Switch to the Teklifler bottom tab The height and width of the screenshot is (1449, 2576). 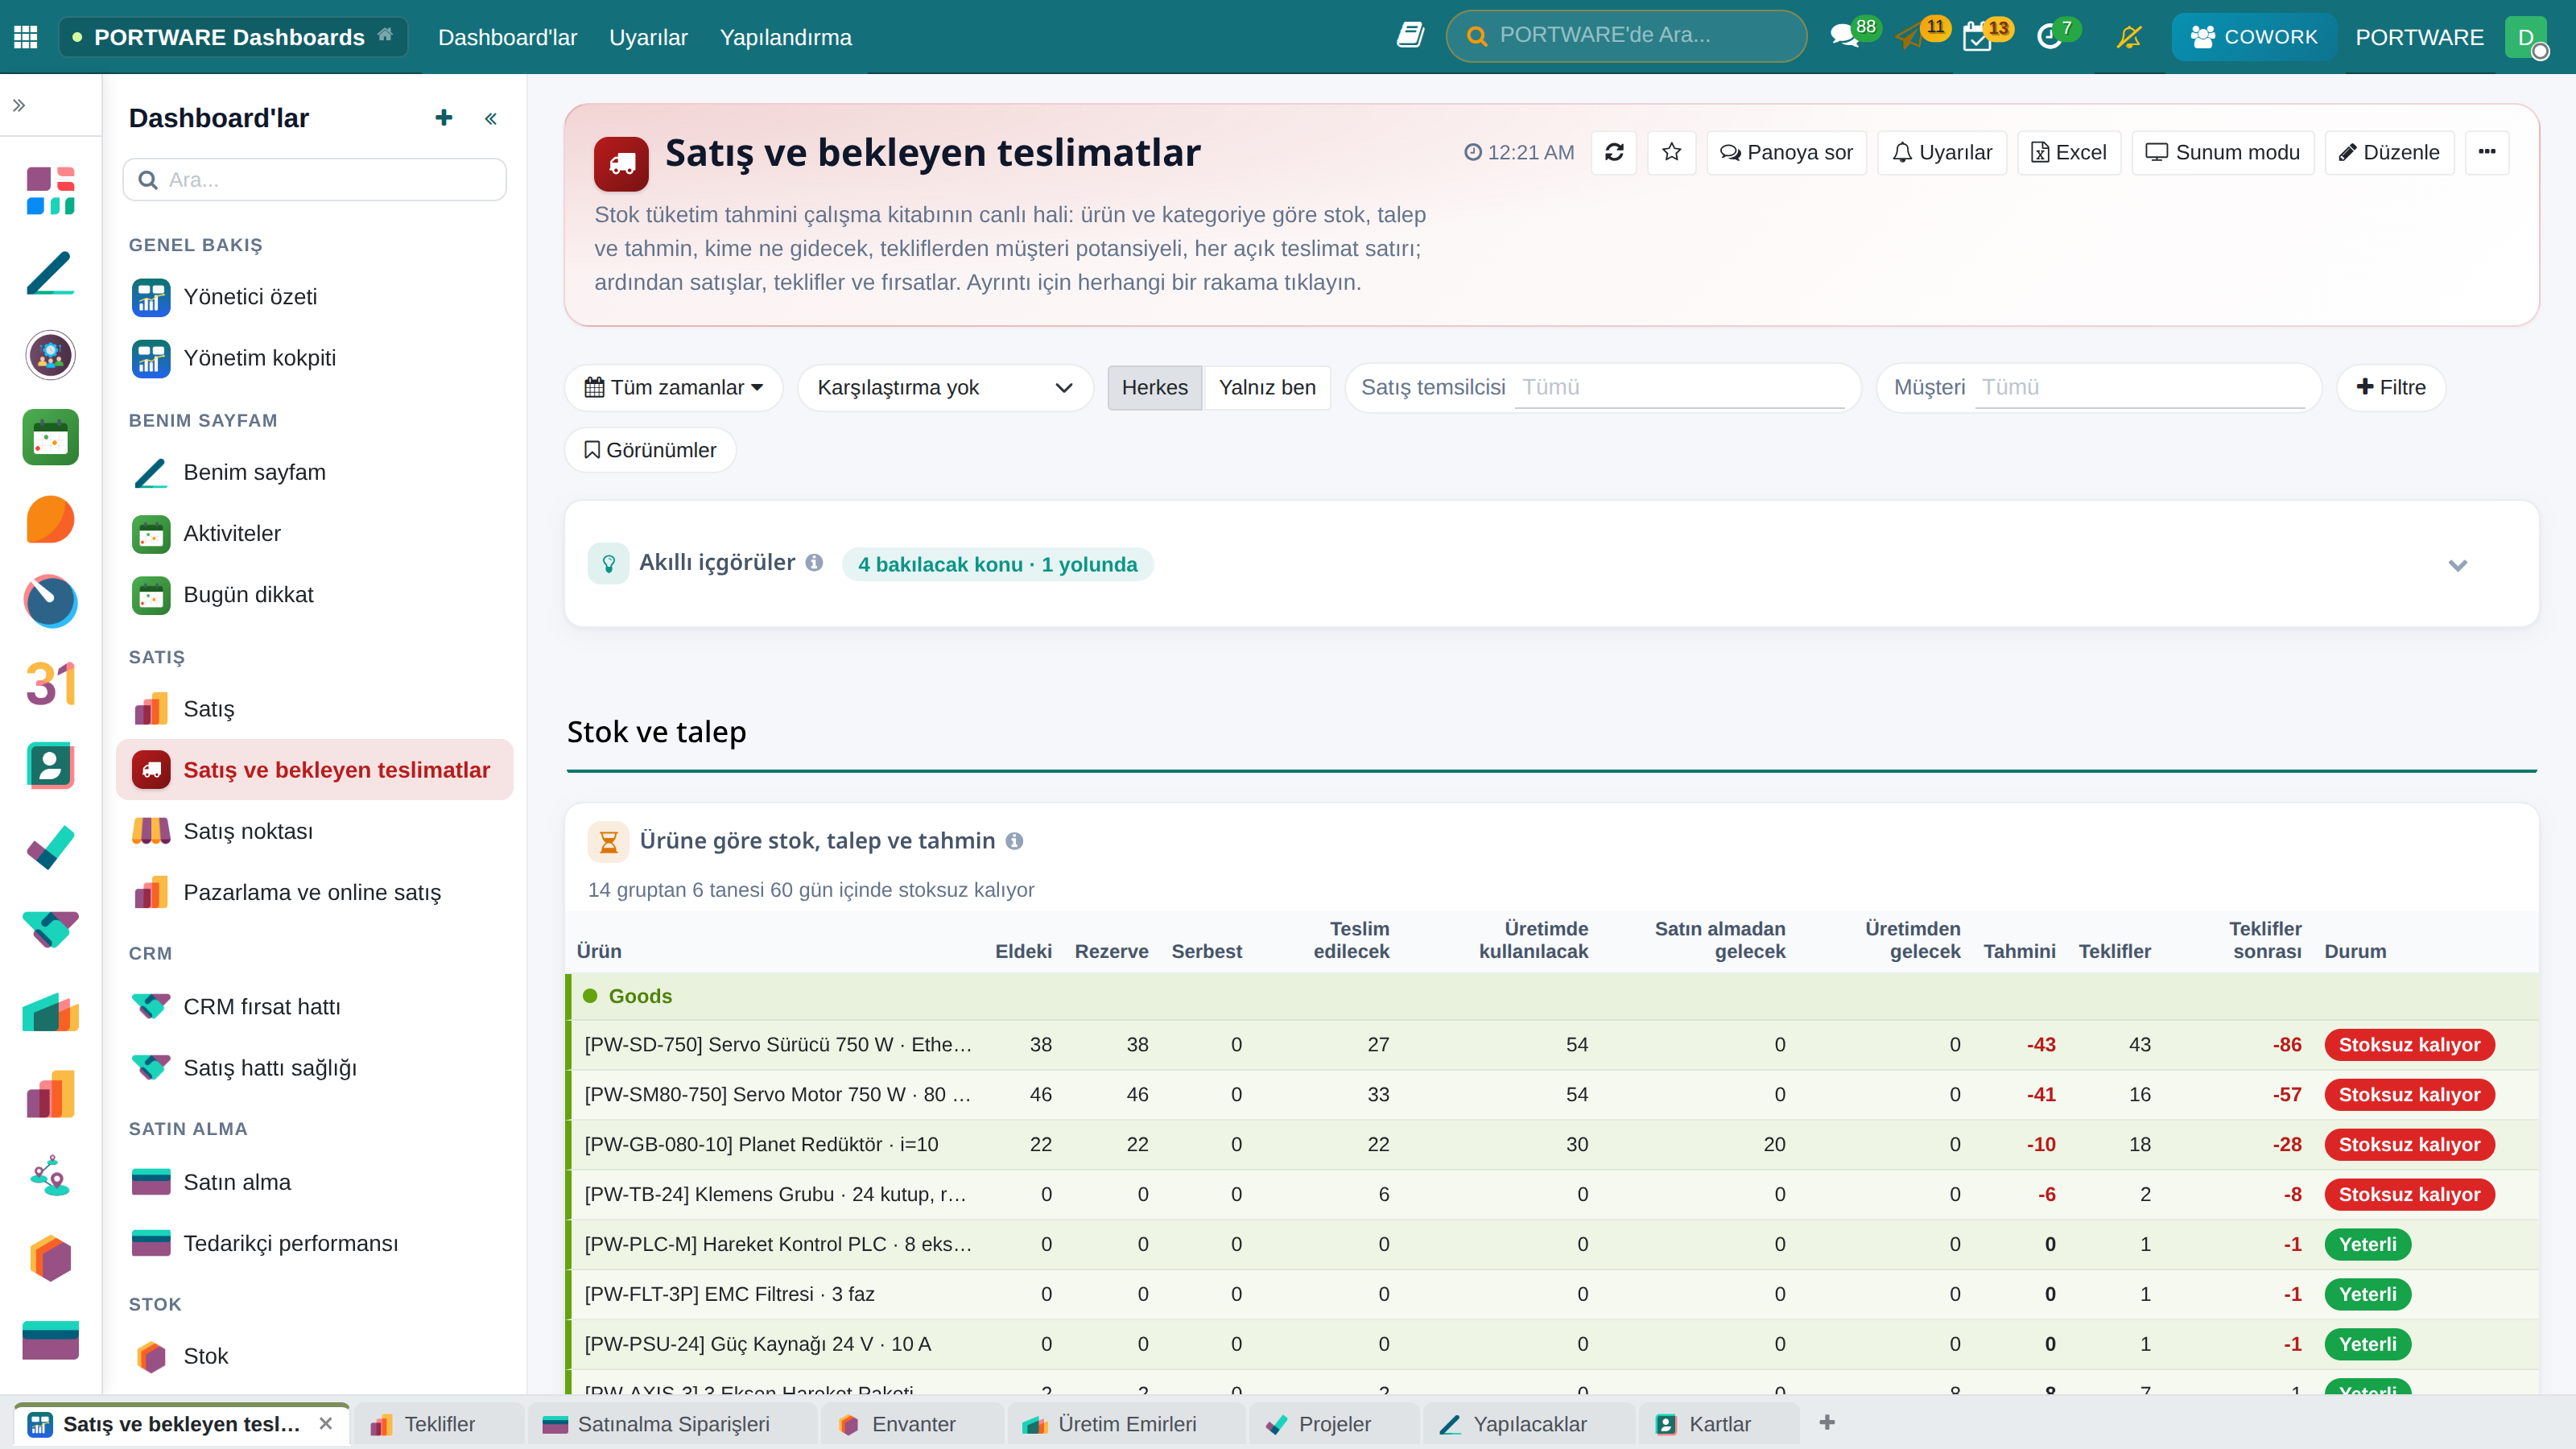point(438,1424)
